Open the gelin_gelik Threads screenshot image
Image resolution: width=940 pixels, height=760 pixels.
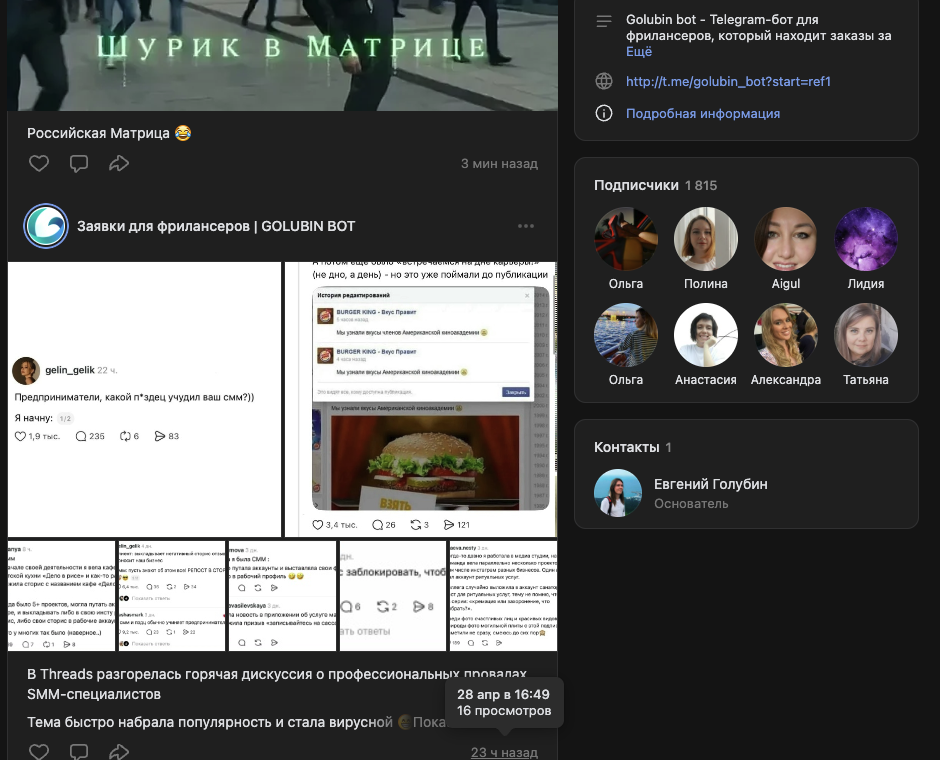point(144,399)
